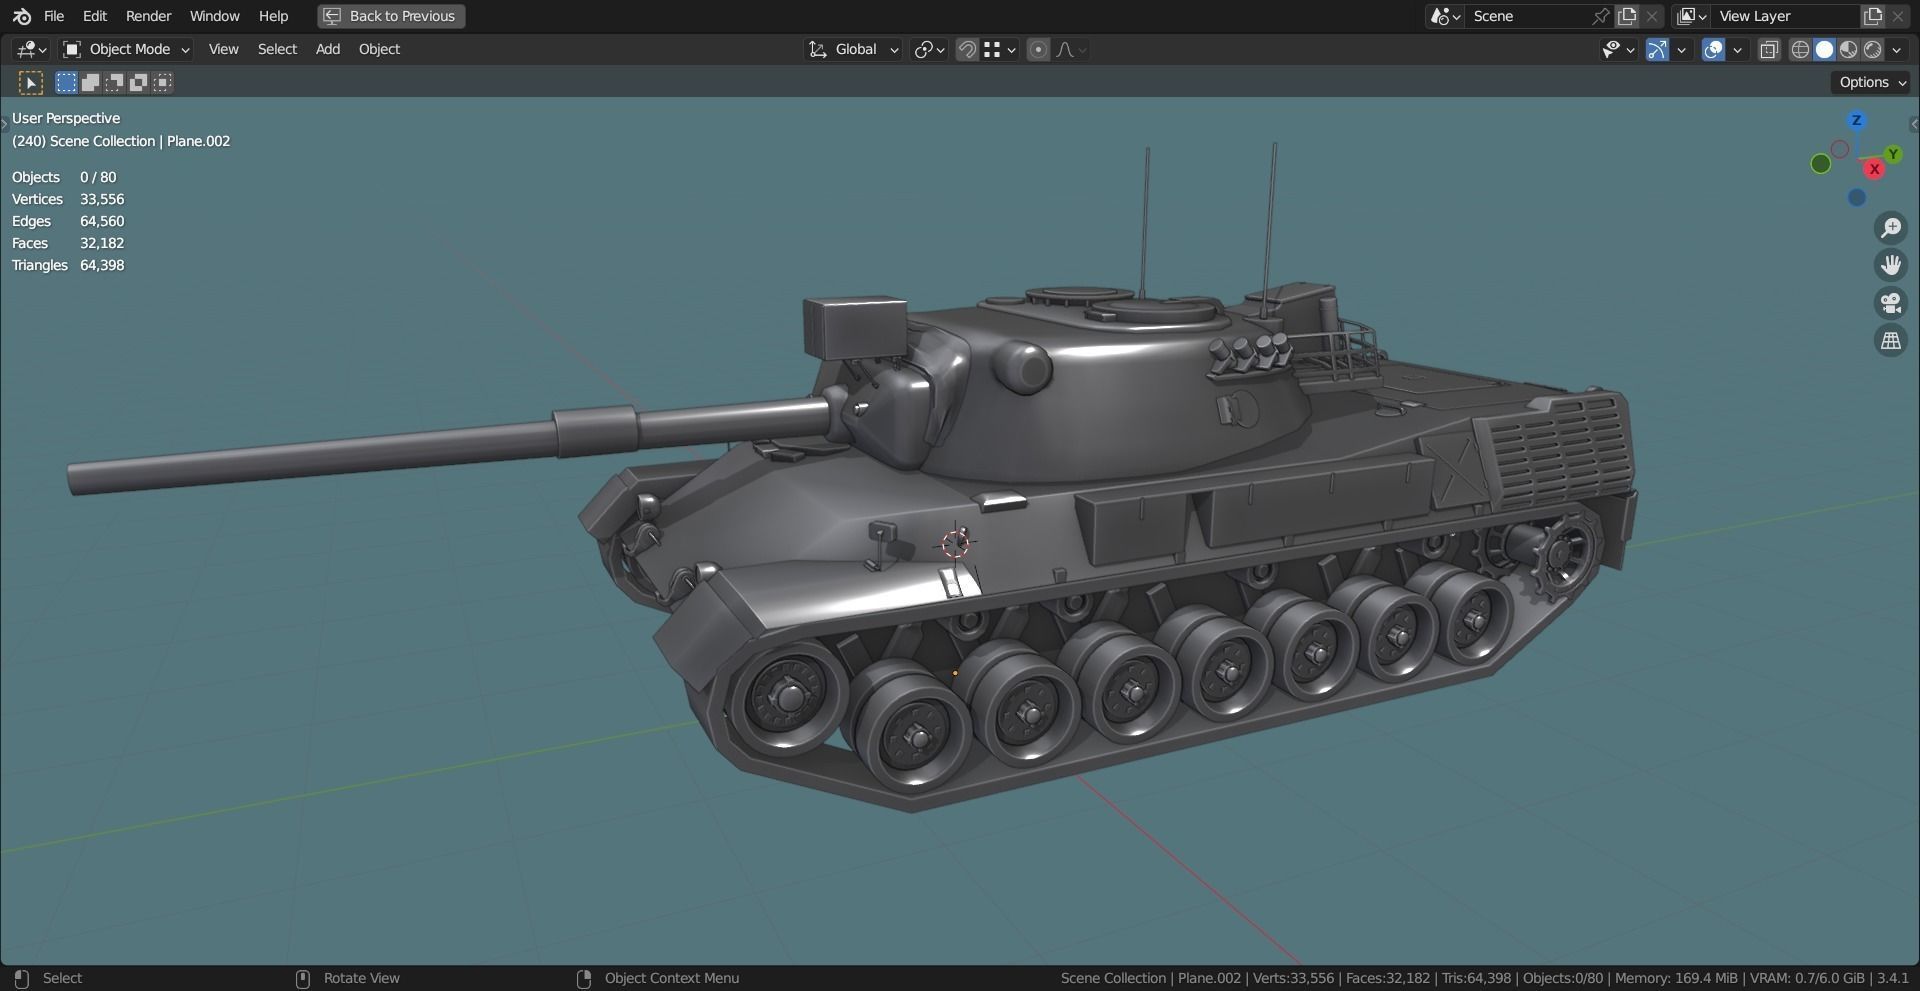Screen dimensions: 1920x991
Task: Click the Back to Previous button
Action: pos(390,16)
